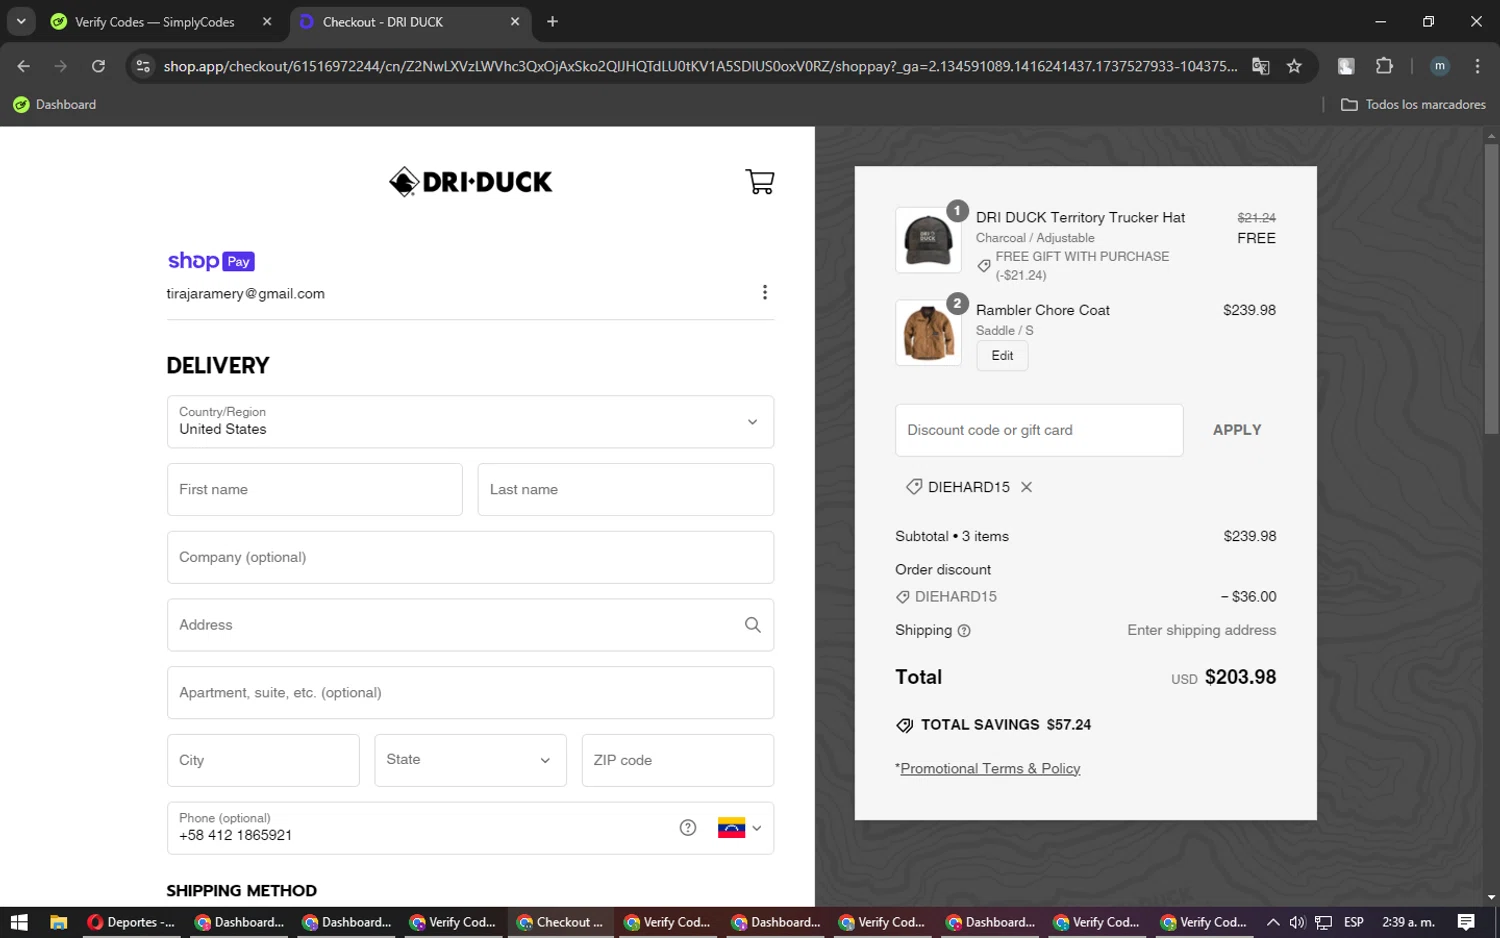The image size is (1500, 938).
Task: Open the Windows notification center
Action: point(1466,922)
